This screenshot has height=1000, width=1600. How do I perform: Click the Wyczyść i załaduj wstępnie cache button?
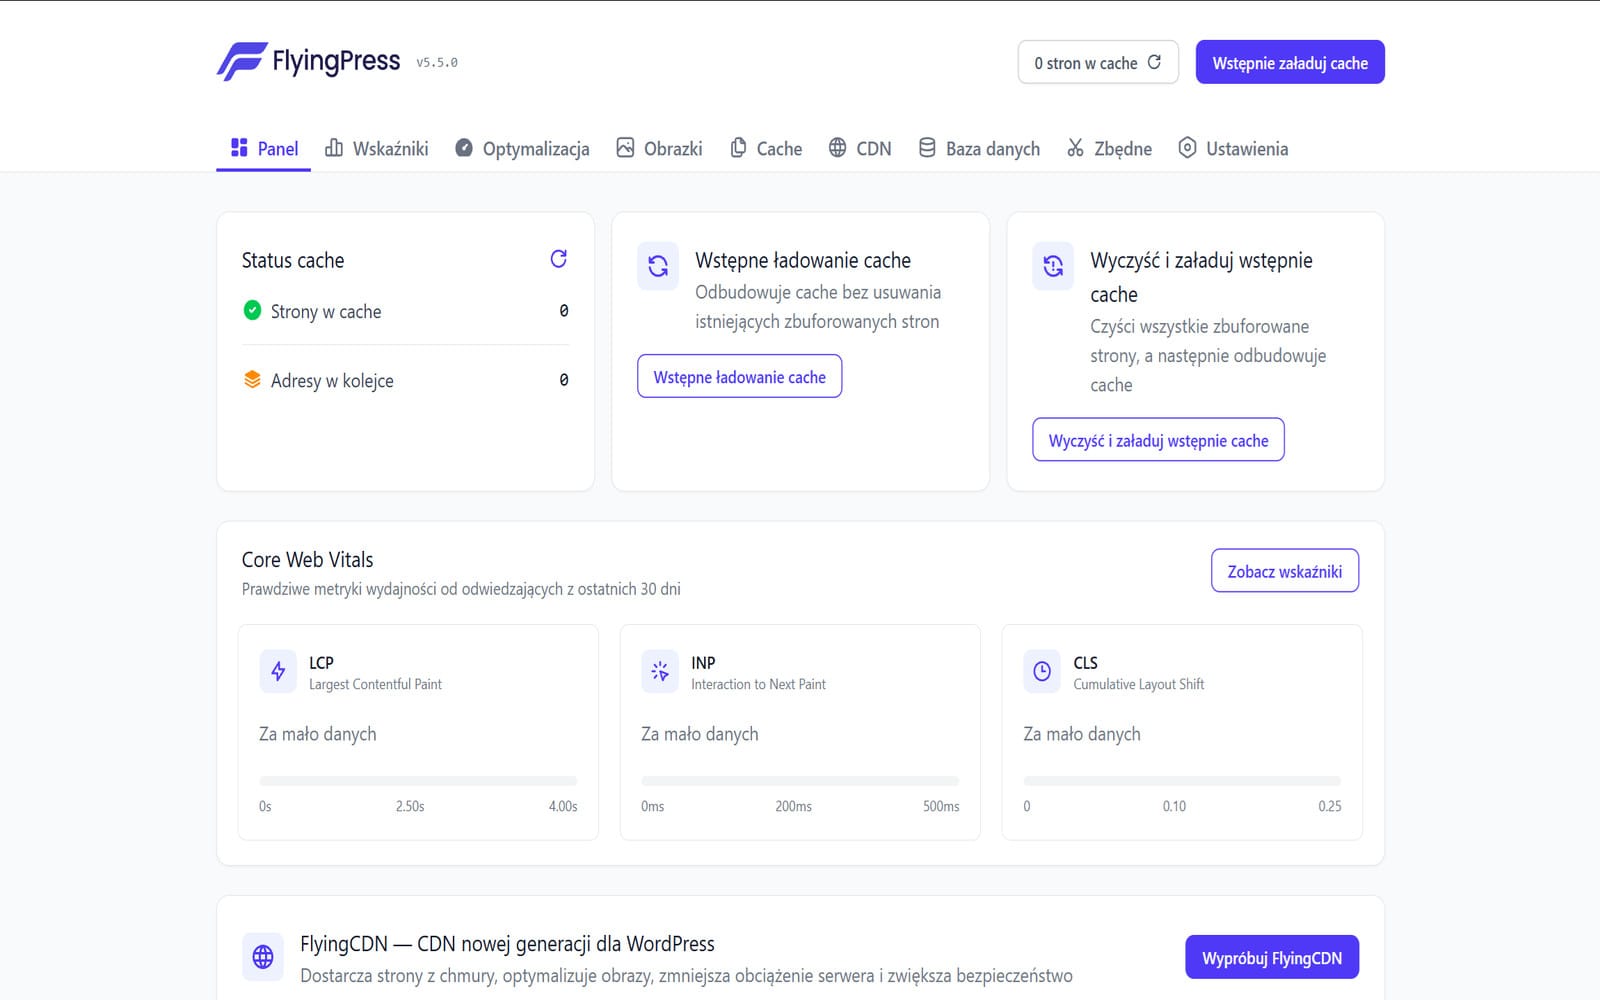click(x=1158, y=440)
